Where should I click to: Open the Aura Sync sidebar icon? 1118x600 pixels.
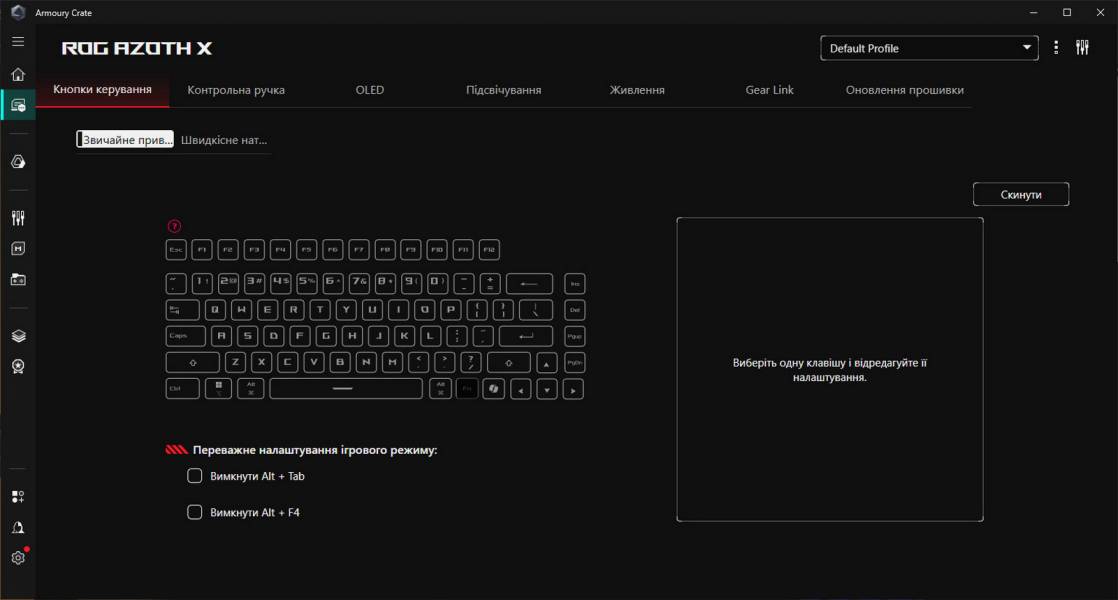[17, 161]
